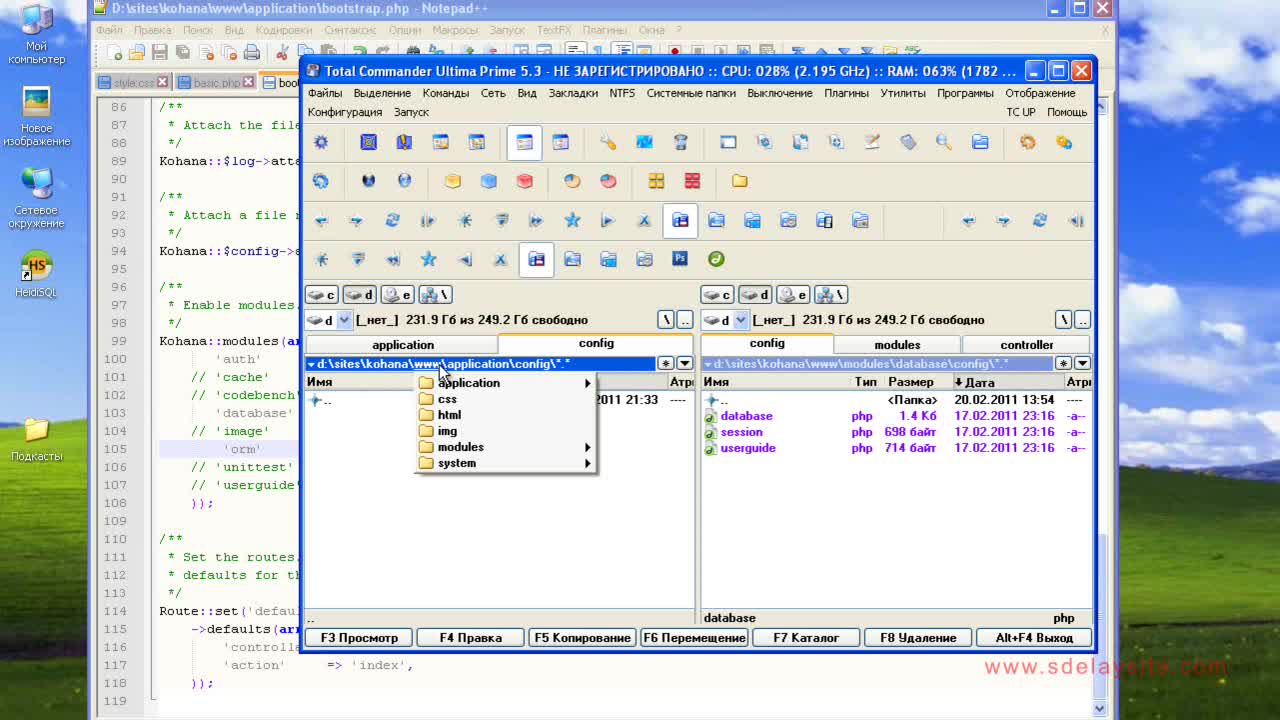Click the Размер column header in the right panel
Viewport: 1280px width, 720px height.
910,382
